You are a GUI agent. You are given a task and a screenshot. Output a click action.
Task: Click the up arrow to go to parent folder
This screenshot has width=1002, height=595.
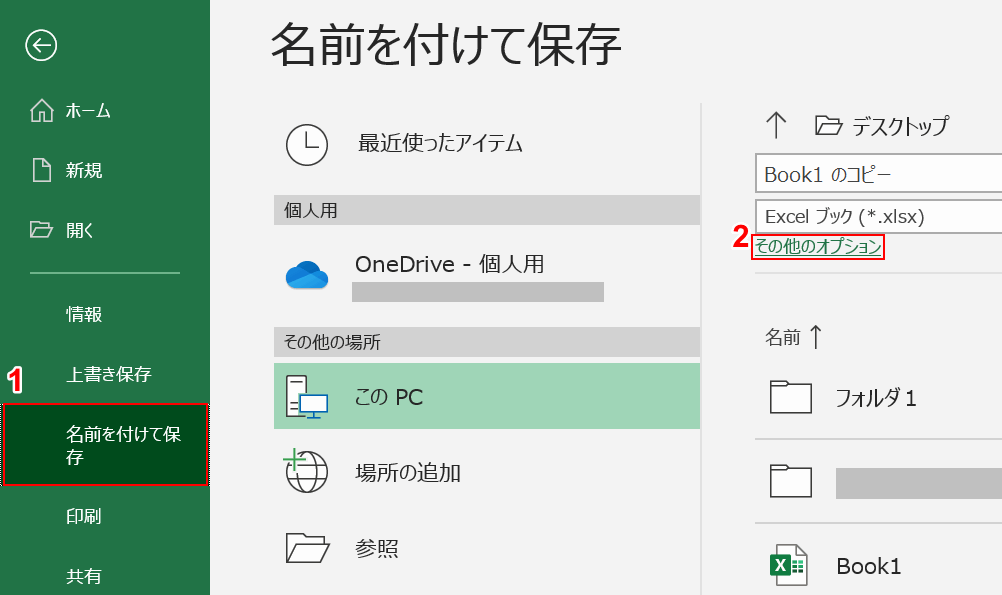click(777, 124)
